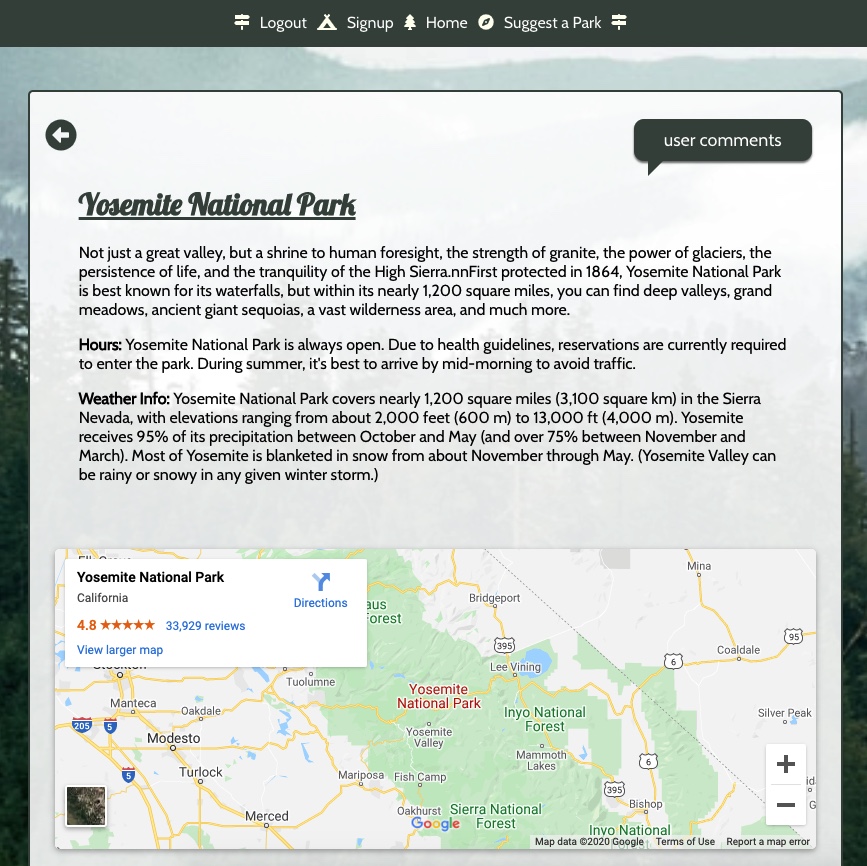Open the 33,929 reviews link
Image resolution: width=867 pixels, height=866 pixels.
(x=205, y=625)
